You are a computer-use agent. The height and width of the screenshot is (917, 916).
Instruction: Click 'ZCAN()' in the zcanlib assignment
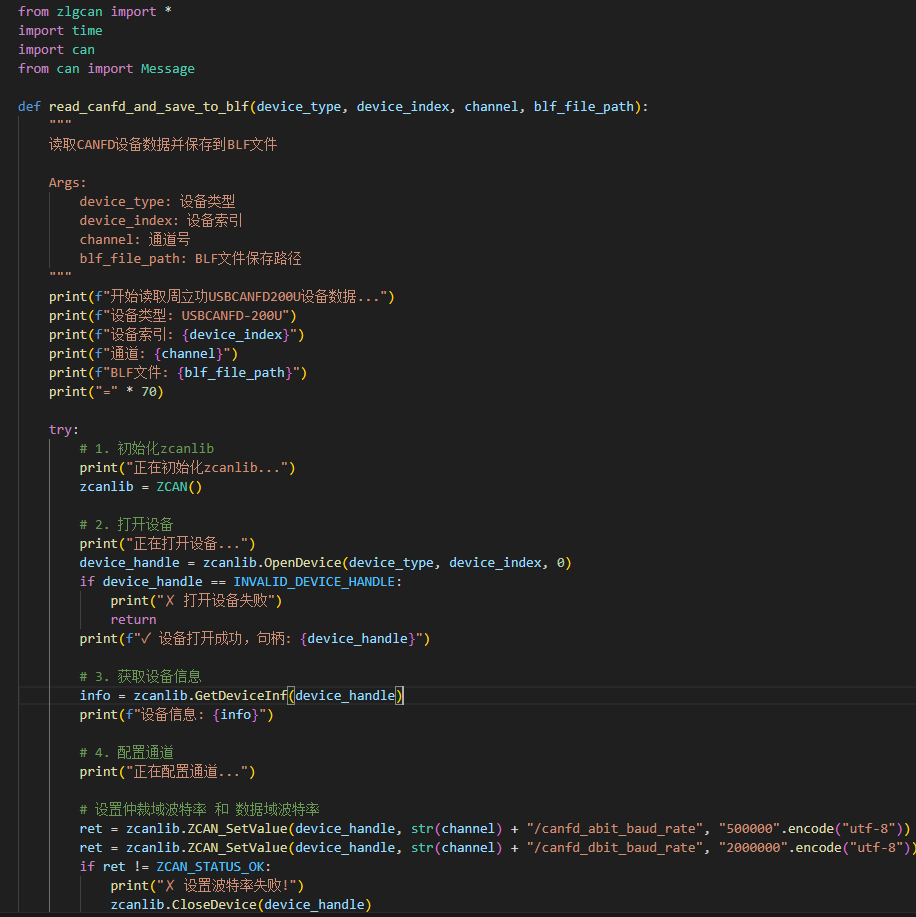tap(179, 487)
